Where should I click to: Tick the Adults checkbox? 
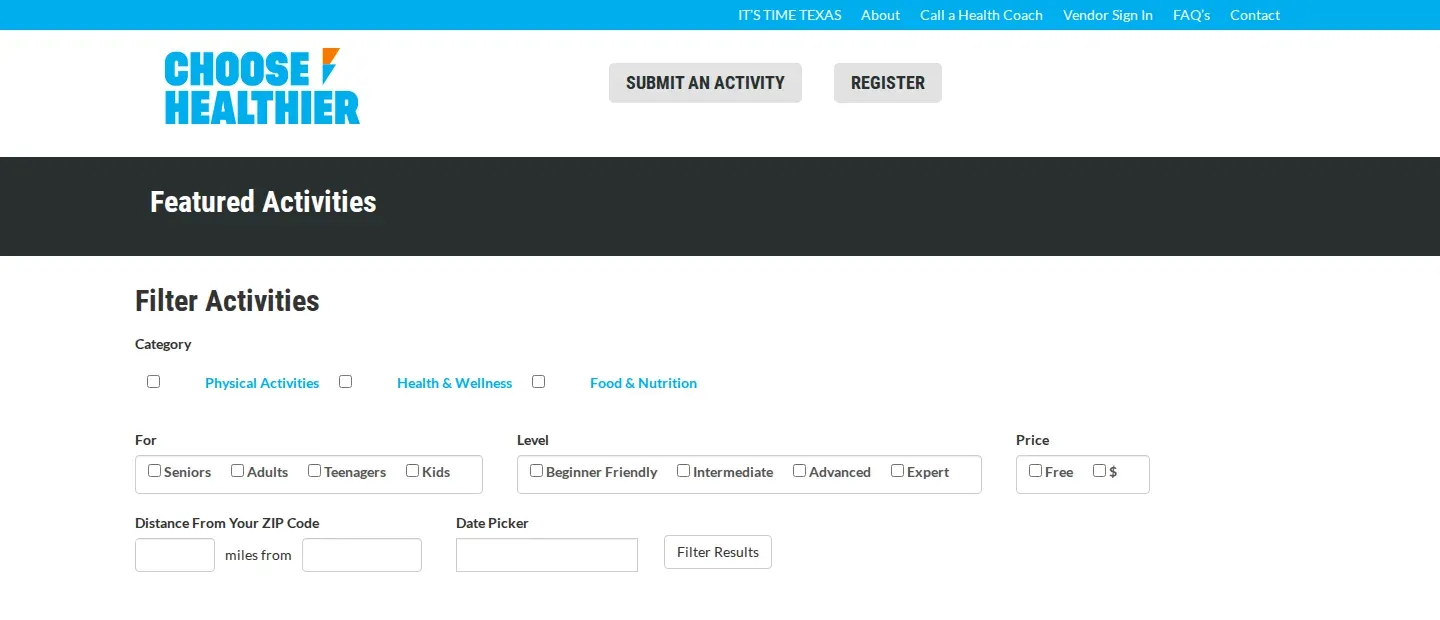pos(237,470)
